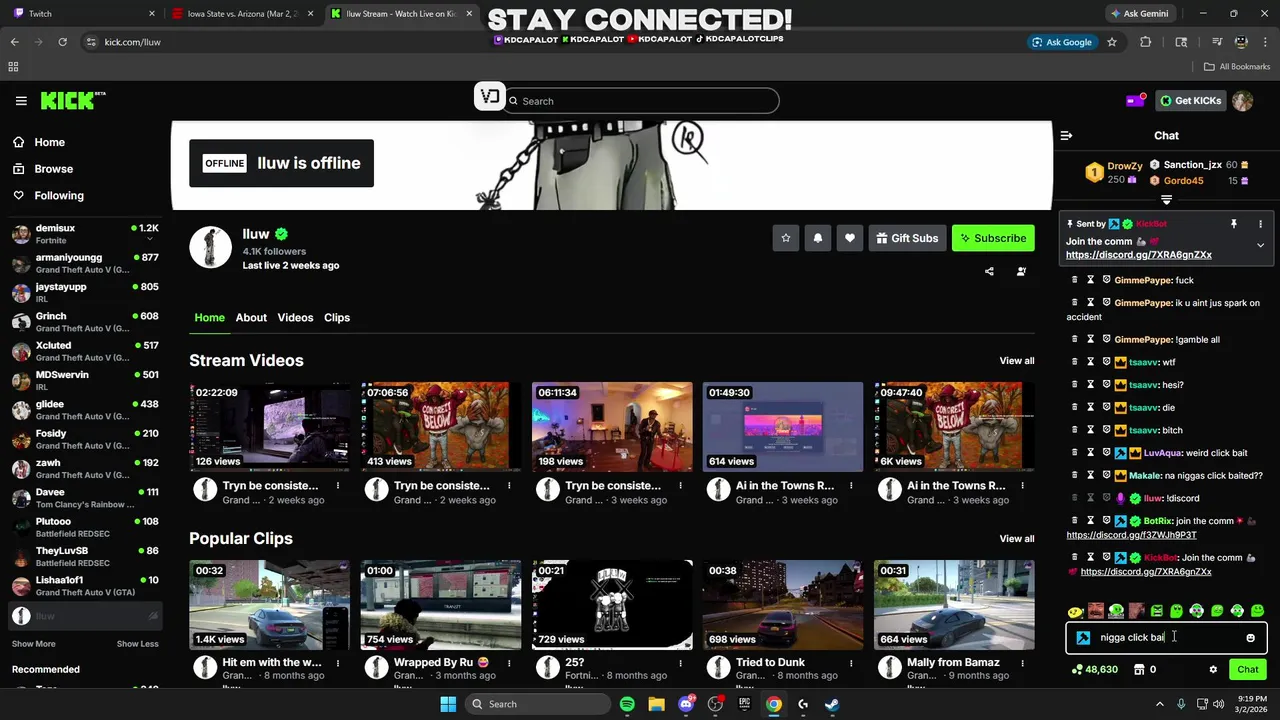Screen dimensions: 1280x720
Task: Collapse the chat panel with arrow icon
Action: [1066, 135]
